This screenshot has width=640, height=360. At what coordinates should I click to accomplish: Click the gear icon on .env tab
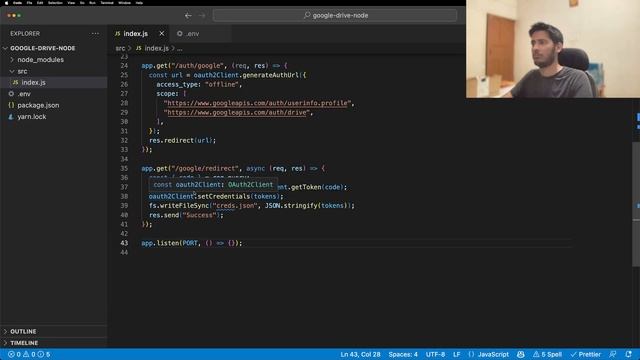coord(180,33)
